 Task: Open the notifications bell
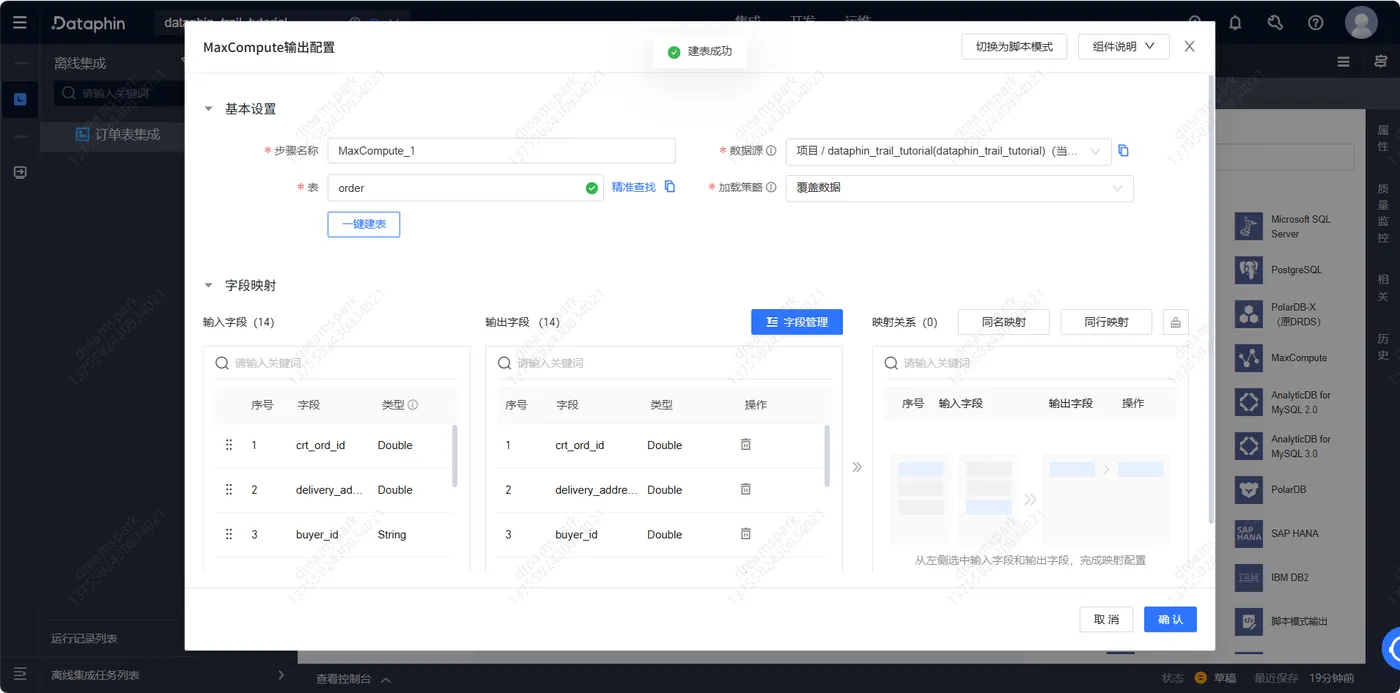click(x=1235, y=23)
